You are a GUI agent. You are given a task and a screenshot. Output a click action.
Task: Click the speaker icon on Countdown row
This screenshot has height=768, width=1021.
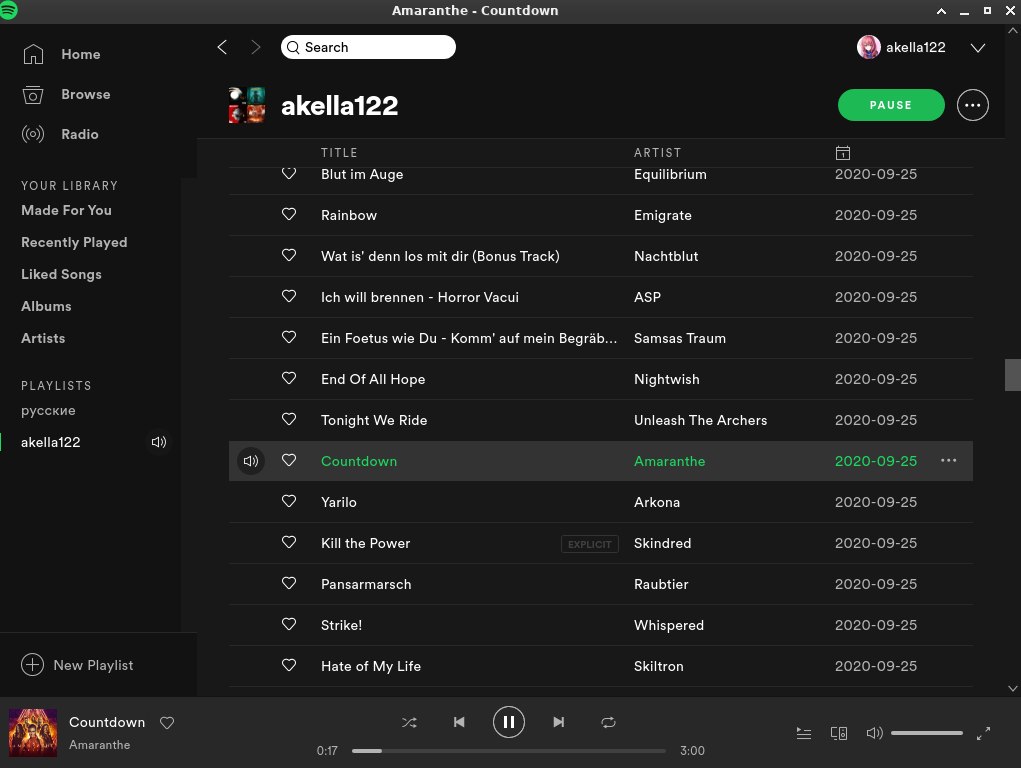pyautogui.click(x=251, y=461)
